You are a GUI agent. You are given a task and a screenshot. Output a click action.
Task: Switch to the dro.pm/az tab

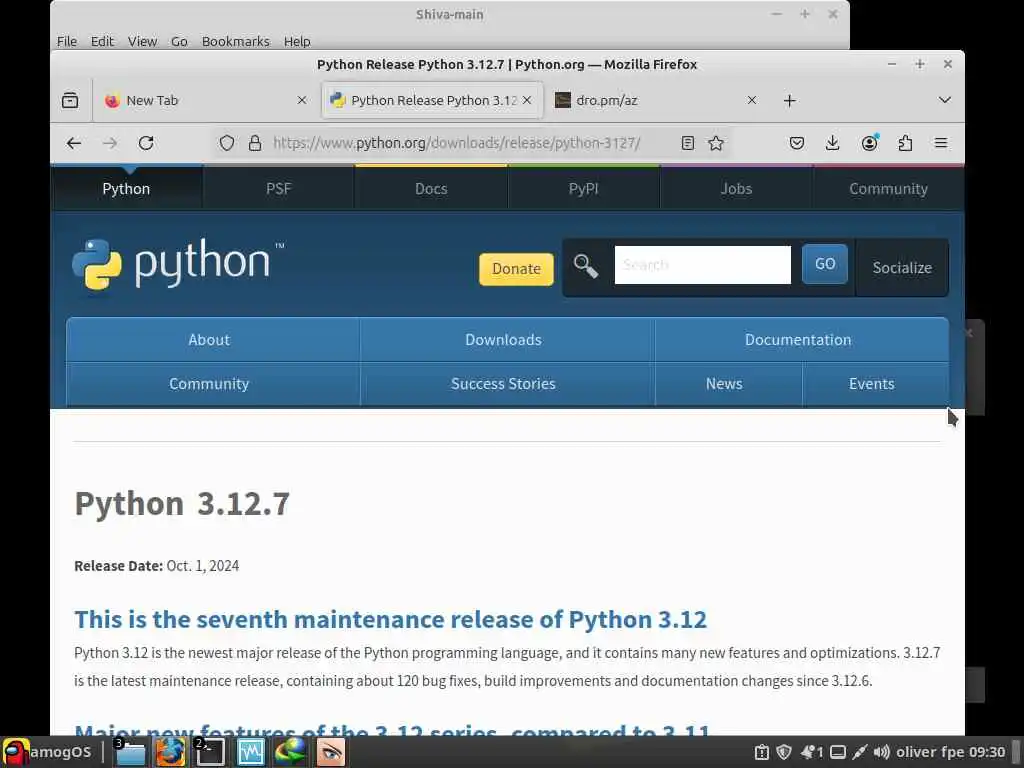tap(655, 100)
